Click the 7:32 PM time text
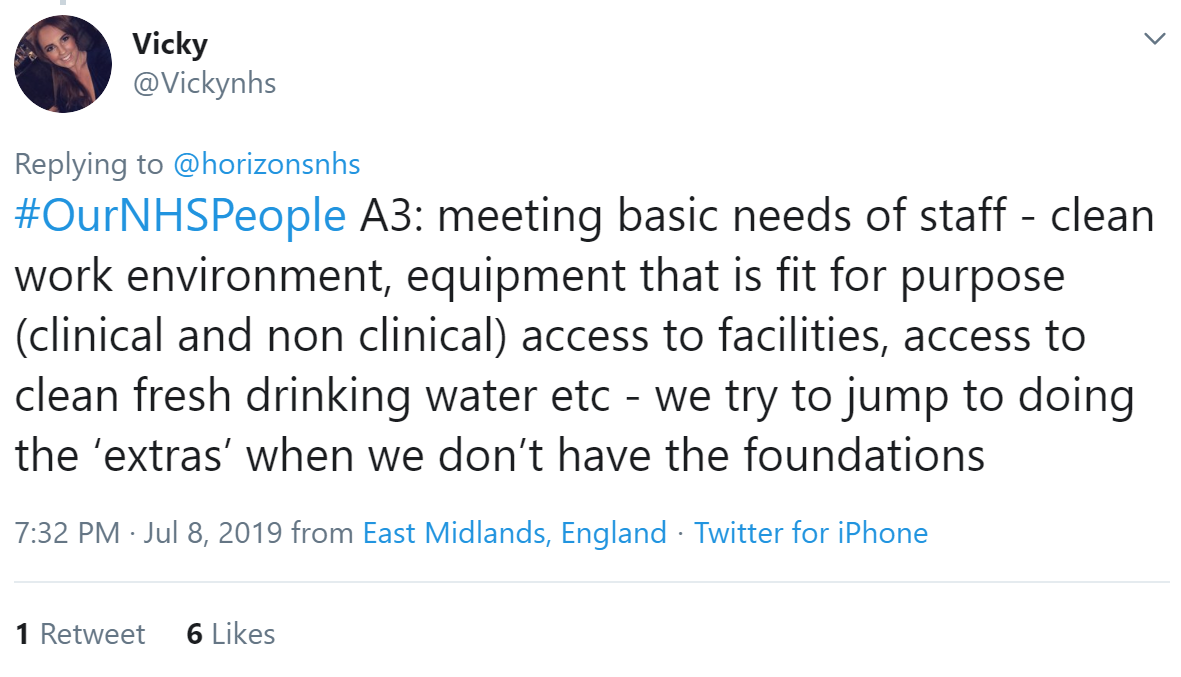 click(x=67, y=533)
